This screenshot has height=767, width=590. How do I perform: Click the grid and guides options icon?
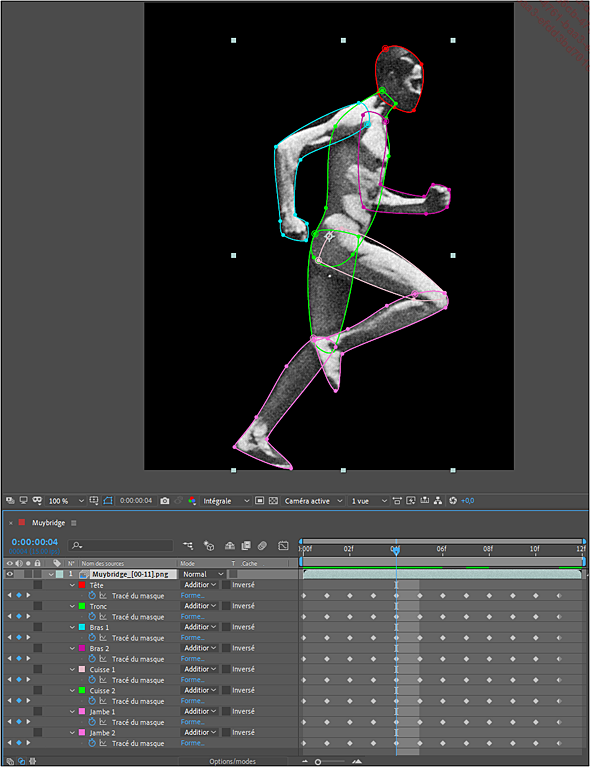pos(94,500)
